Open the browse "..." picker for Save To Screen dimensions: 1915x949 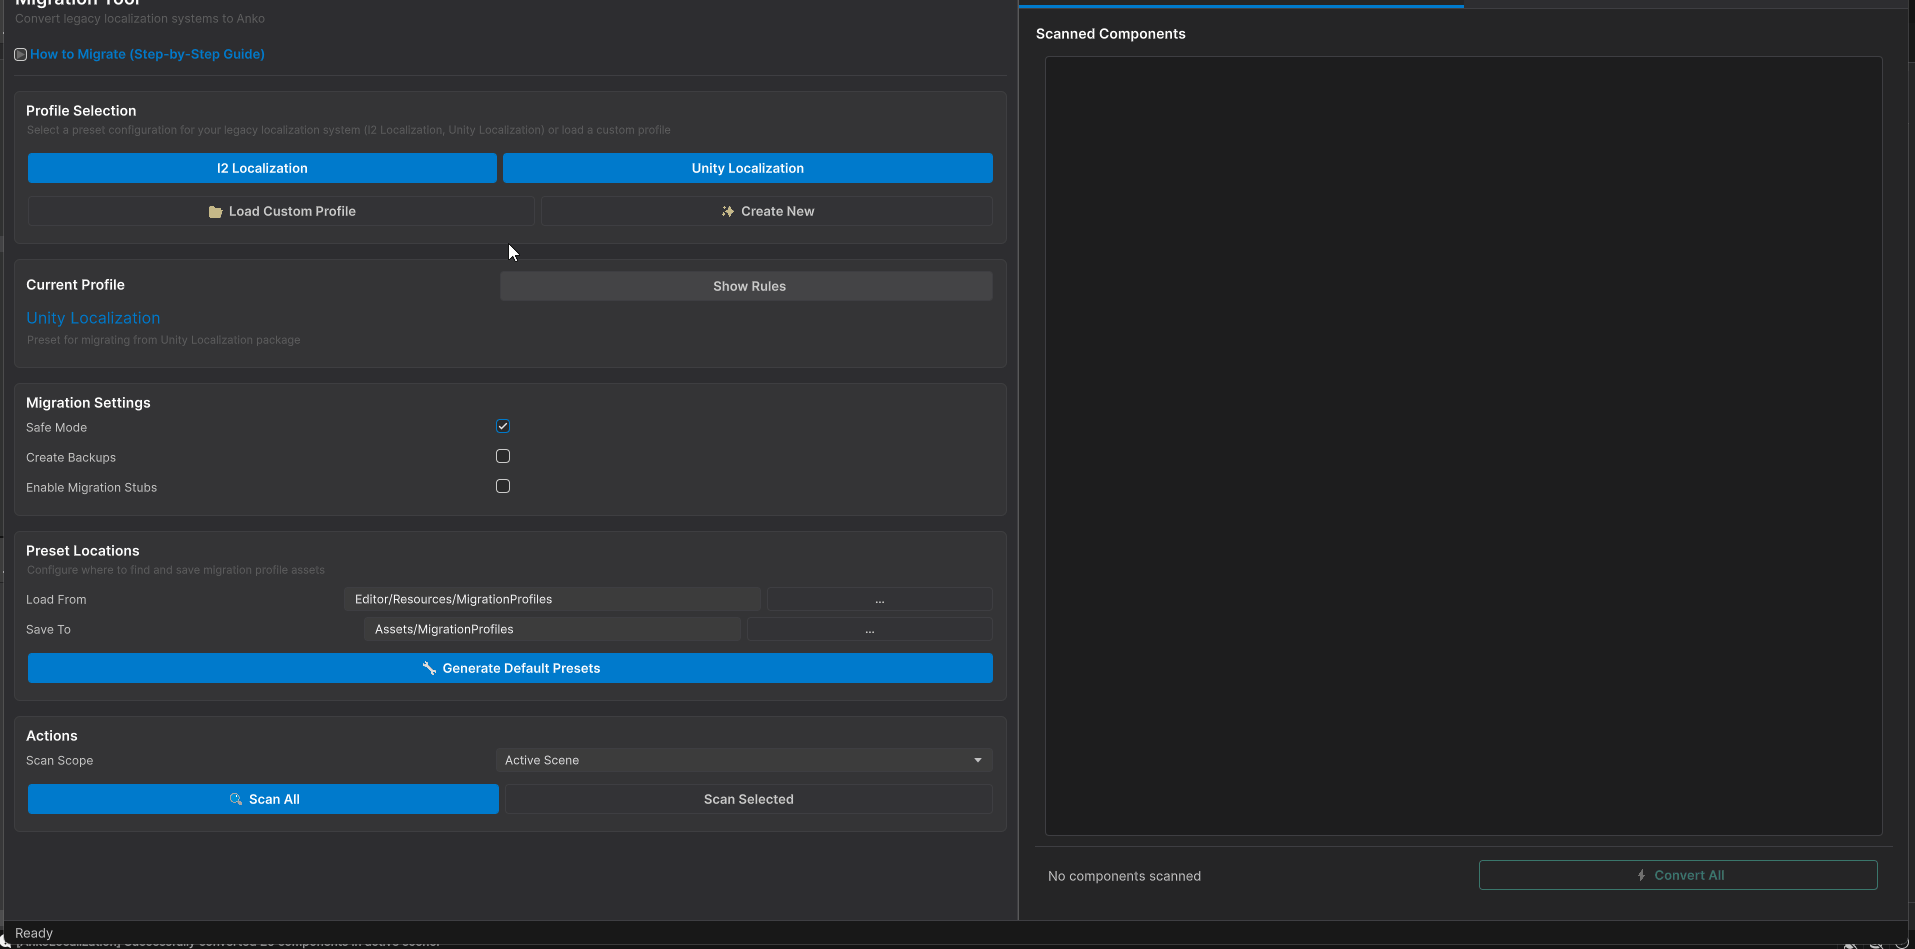[869, 629]
